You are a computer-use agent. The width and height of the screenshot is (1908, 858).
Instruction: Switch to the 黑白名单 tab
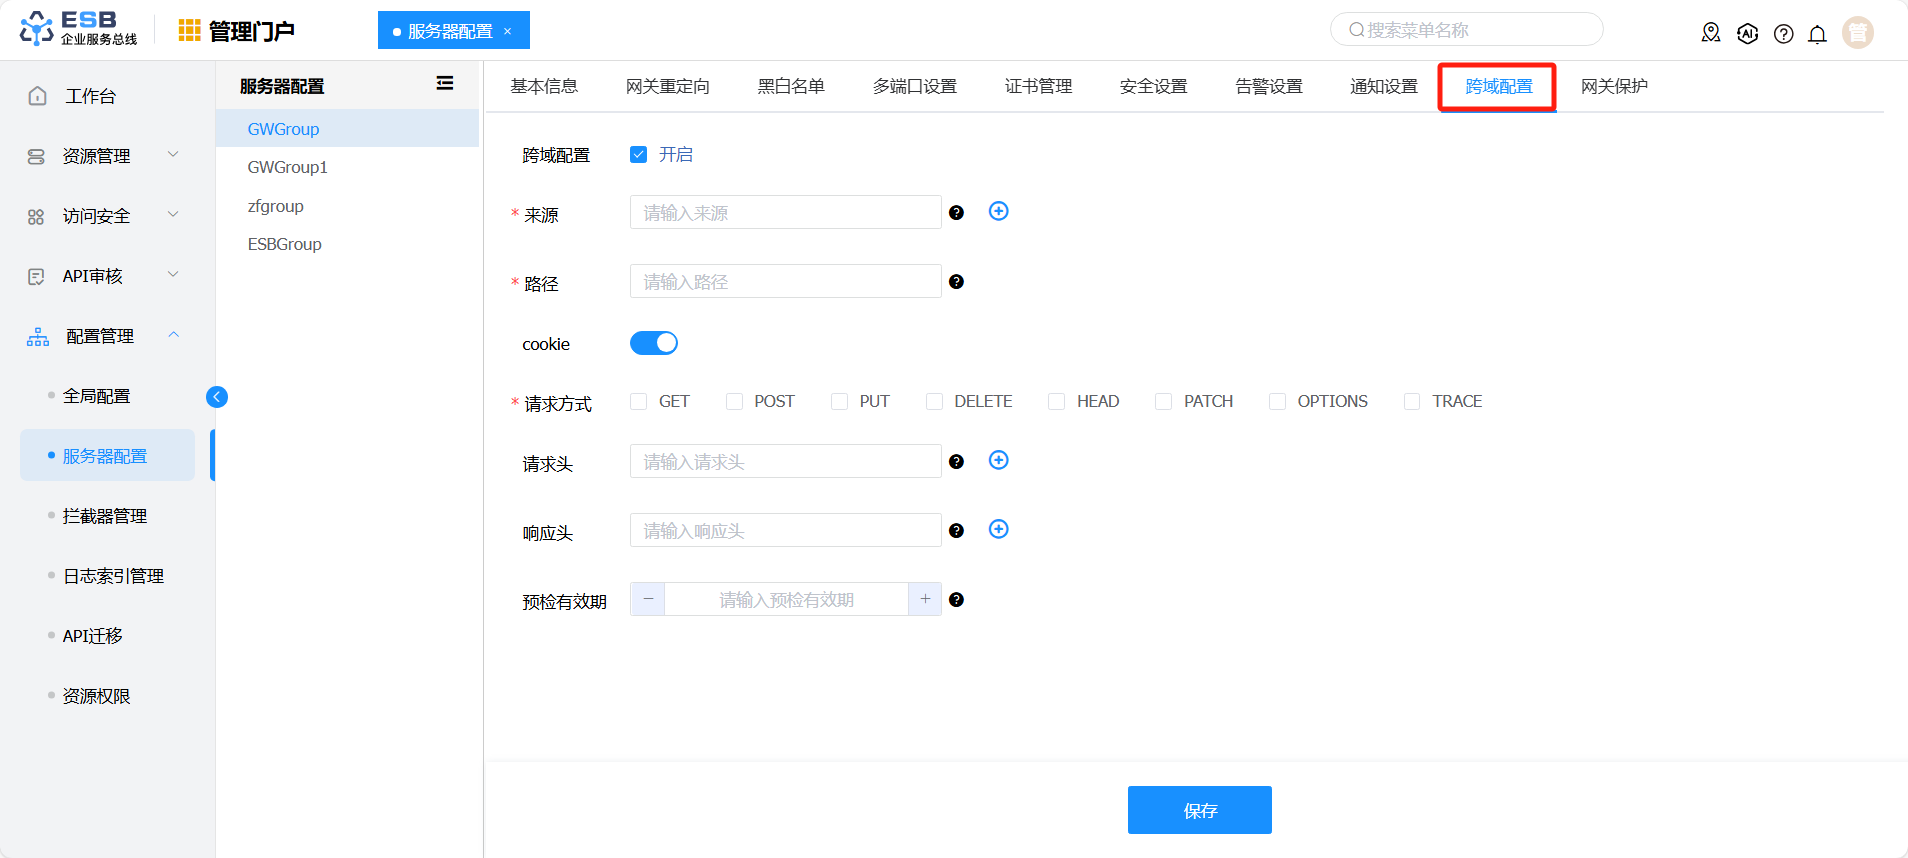tap(790, 86)
